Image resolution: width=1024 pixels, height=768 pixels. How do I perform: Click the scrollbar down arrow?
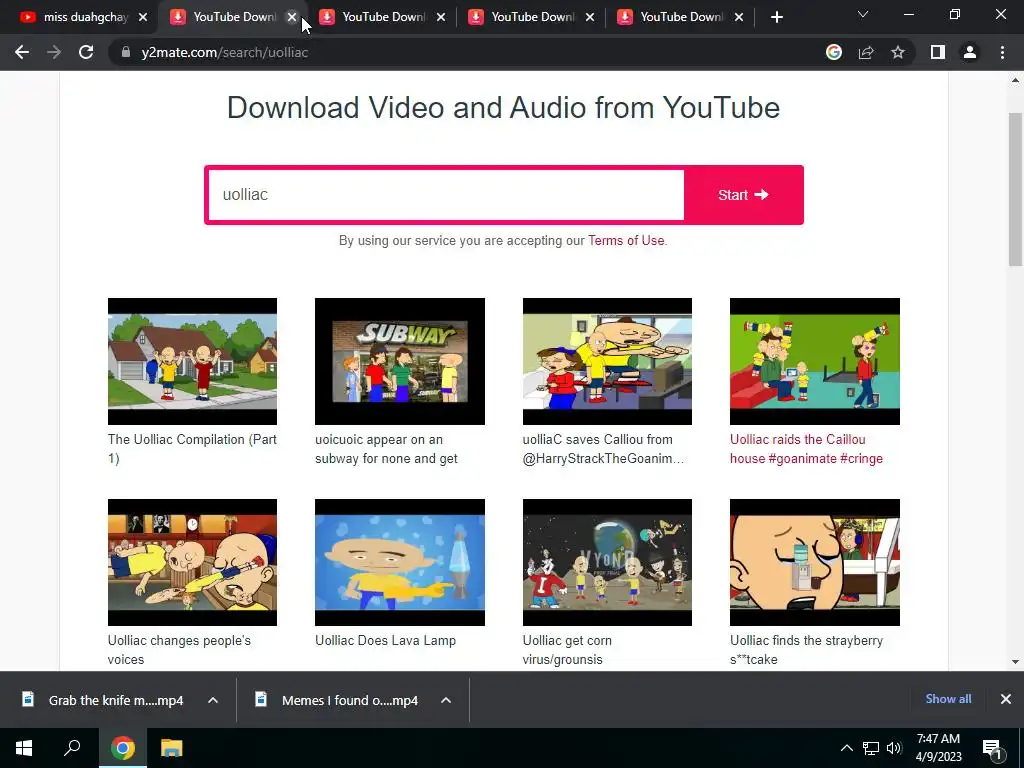(x=1016, y=662)
